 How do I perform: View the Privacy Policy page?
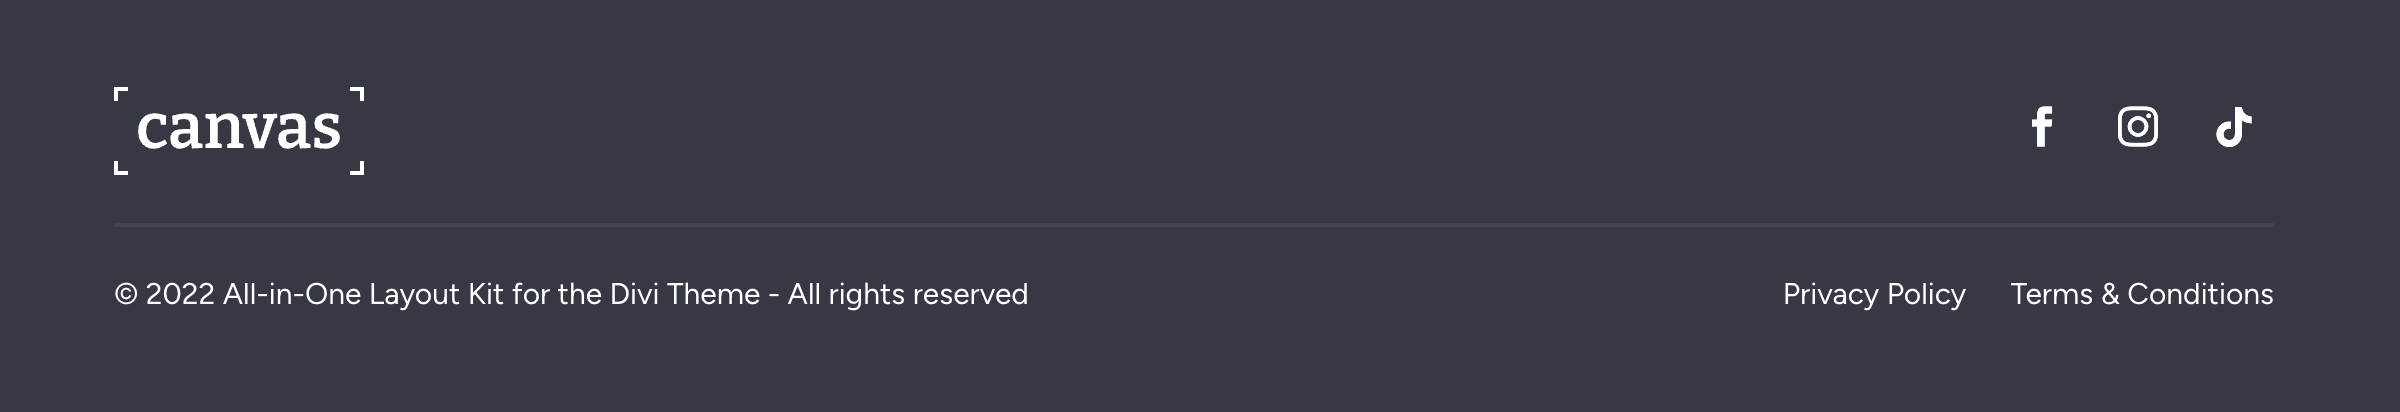click(1873, 294)
